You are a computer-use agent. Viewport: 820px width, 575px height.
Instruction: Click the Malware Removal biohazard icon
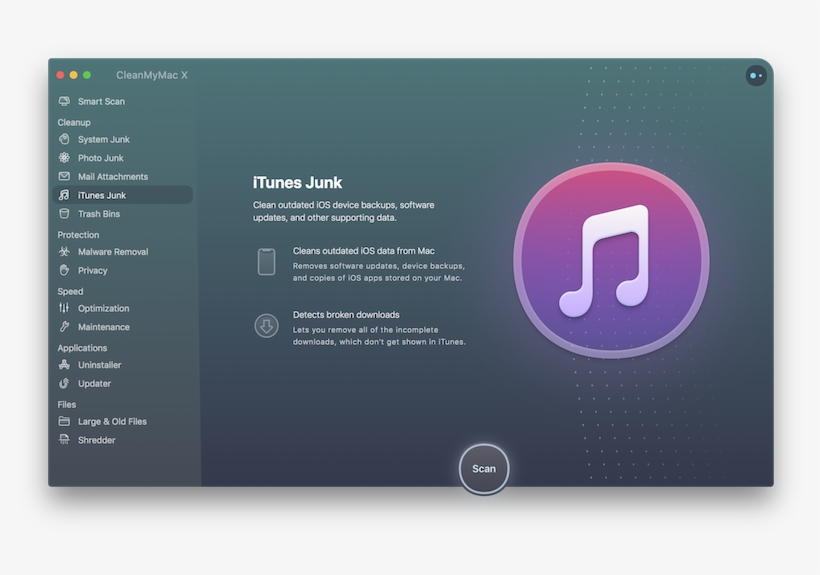click(x=64, y=251)
